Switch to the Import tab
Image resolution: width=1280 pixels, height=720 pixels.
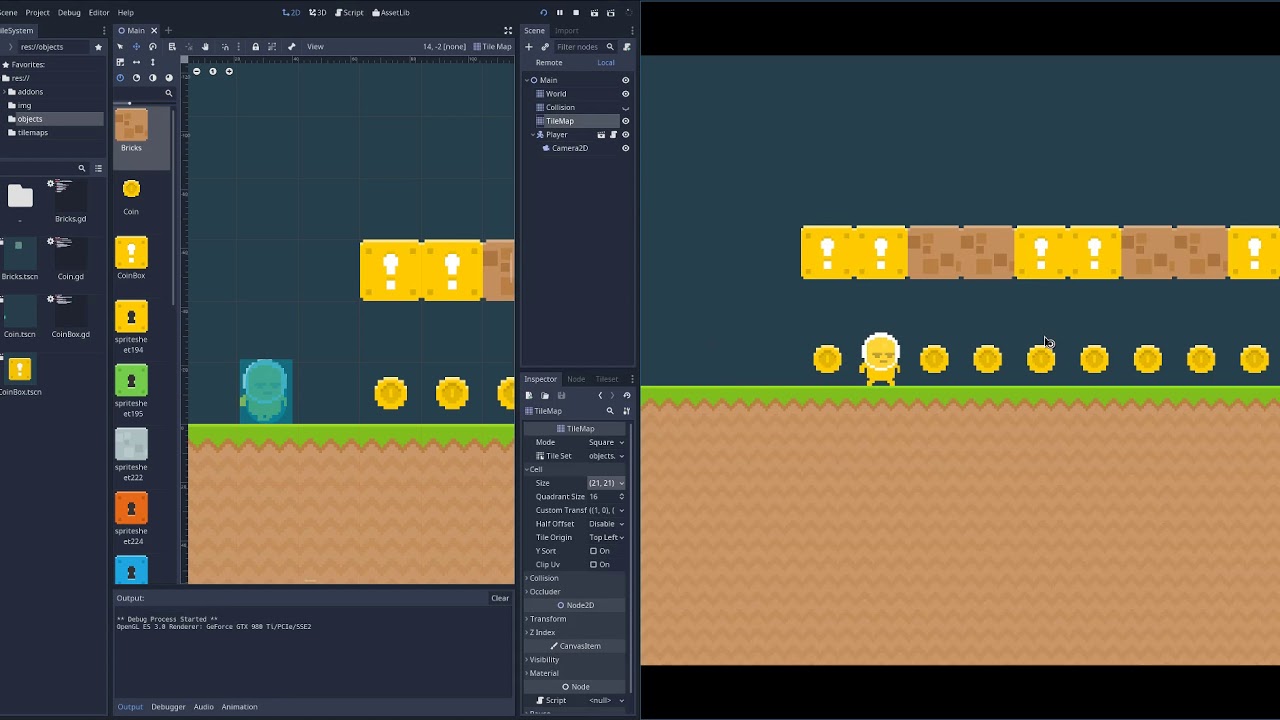tap(567, 31)
